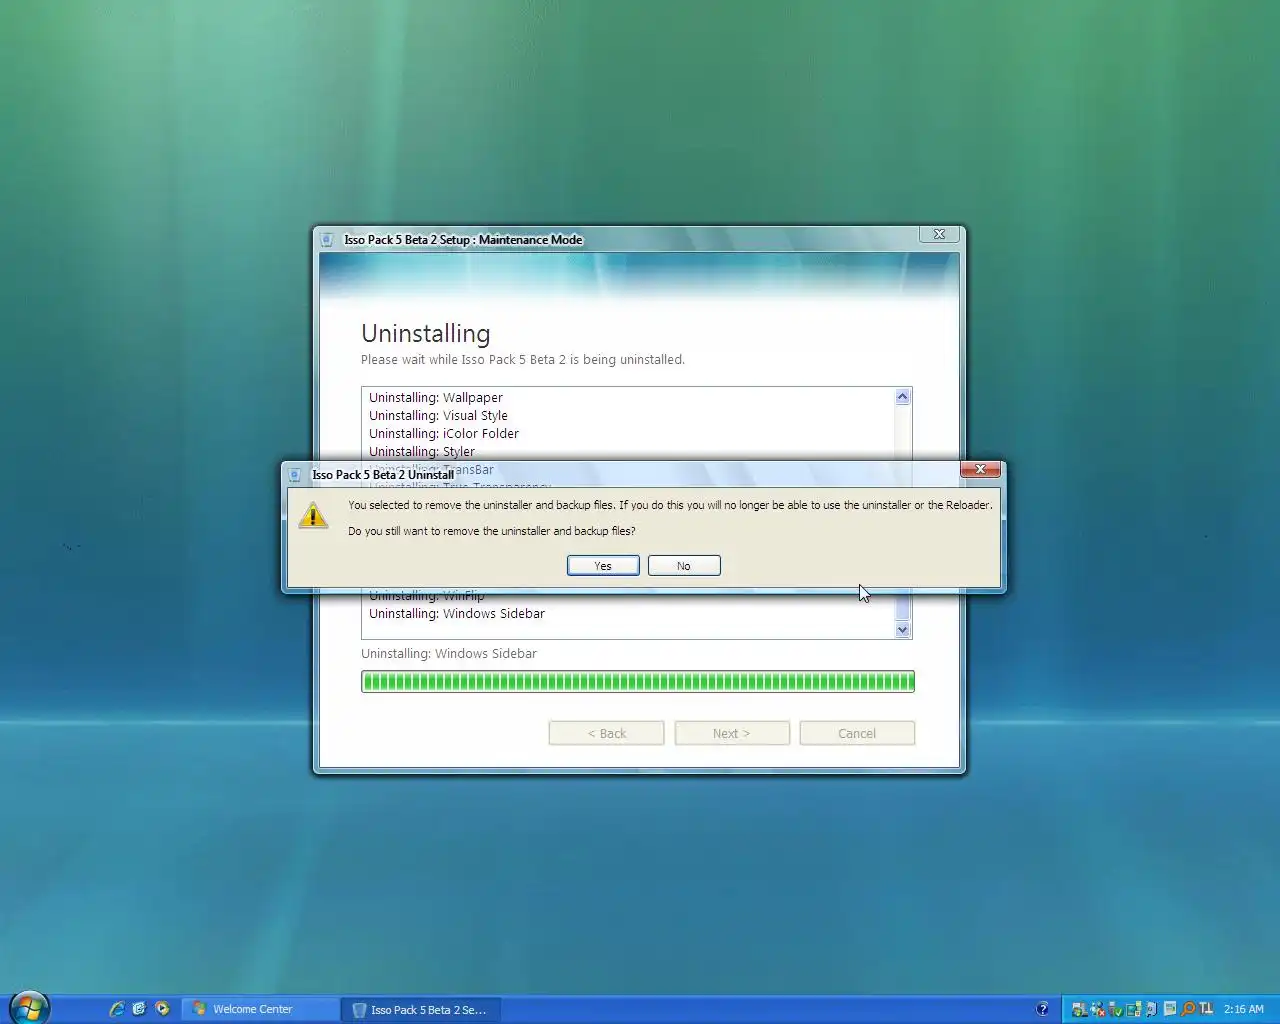
Task: Close the Isso Pack 5 Beta 2 Uninstall dialog
Action: (980, 469)
